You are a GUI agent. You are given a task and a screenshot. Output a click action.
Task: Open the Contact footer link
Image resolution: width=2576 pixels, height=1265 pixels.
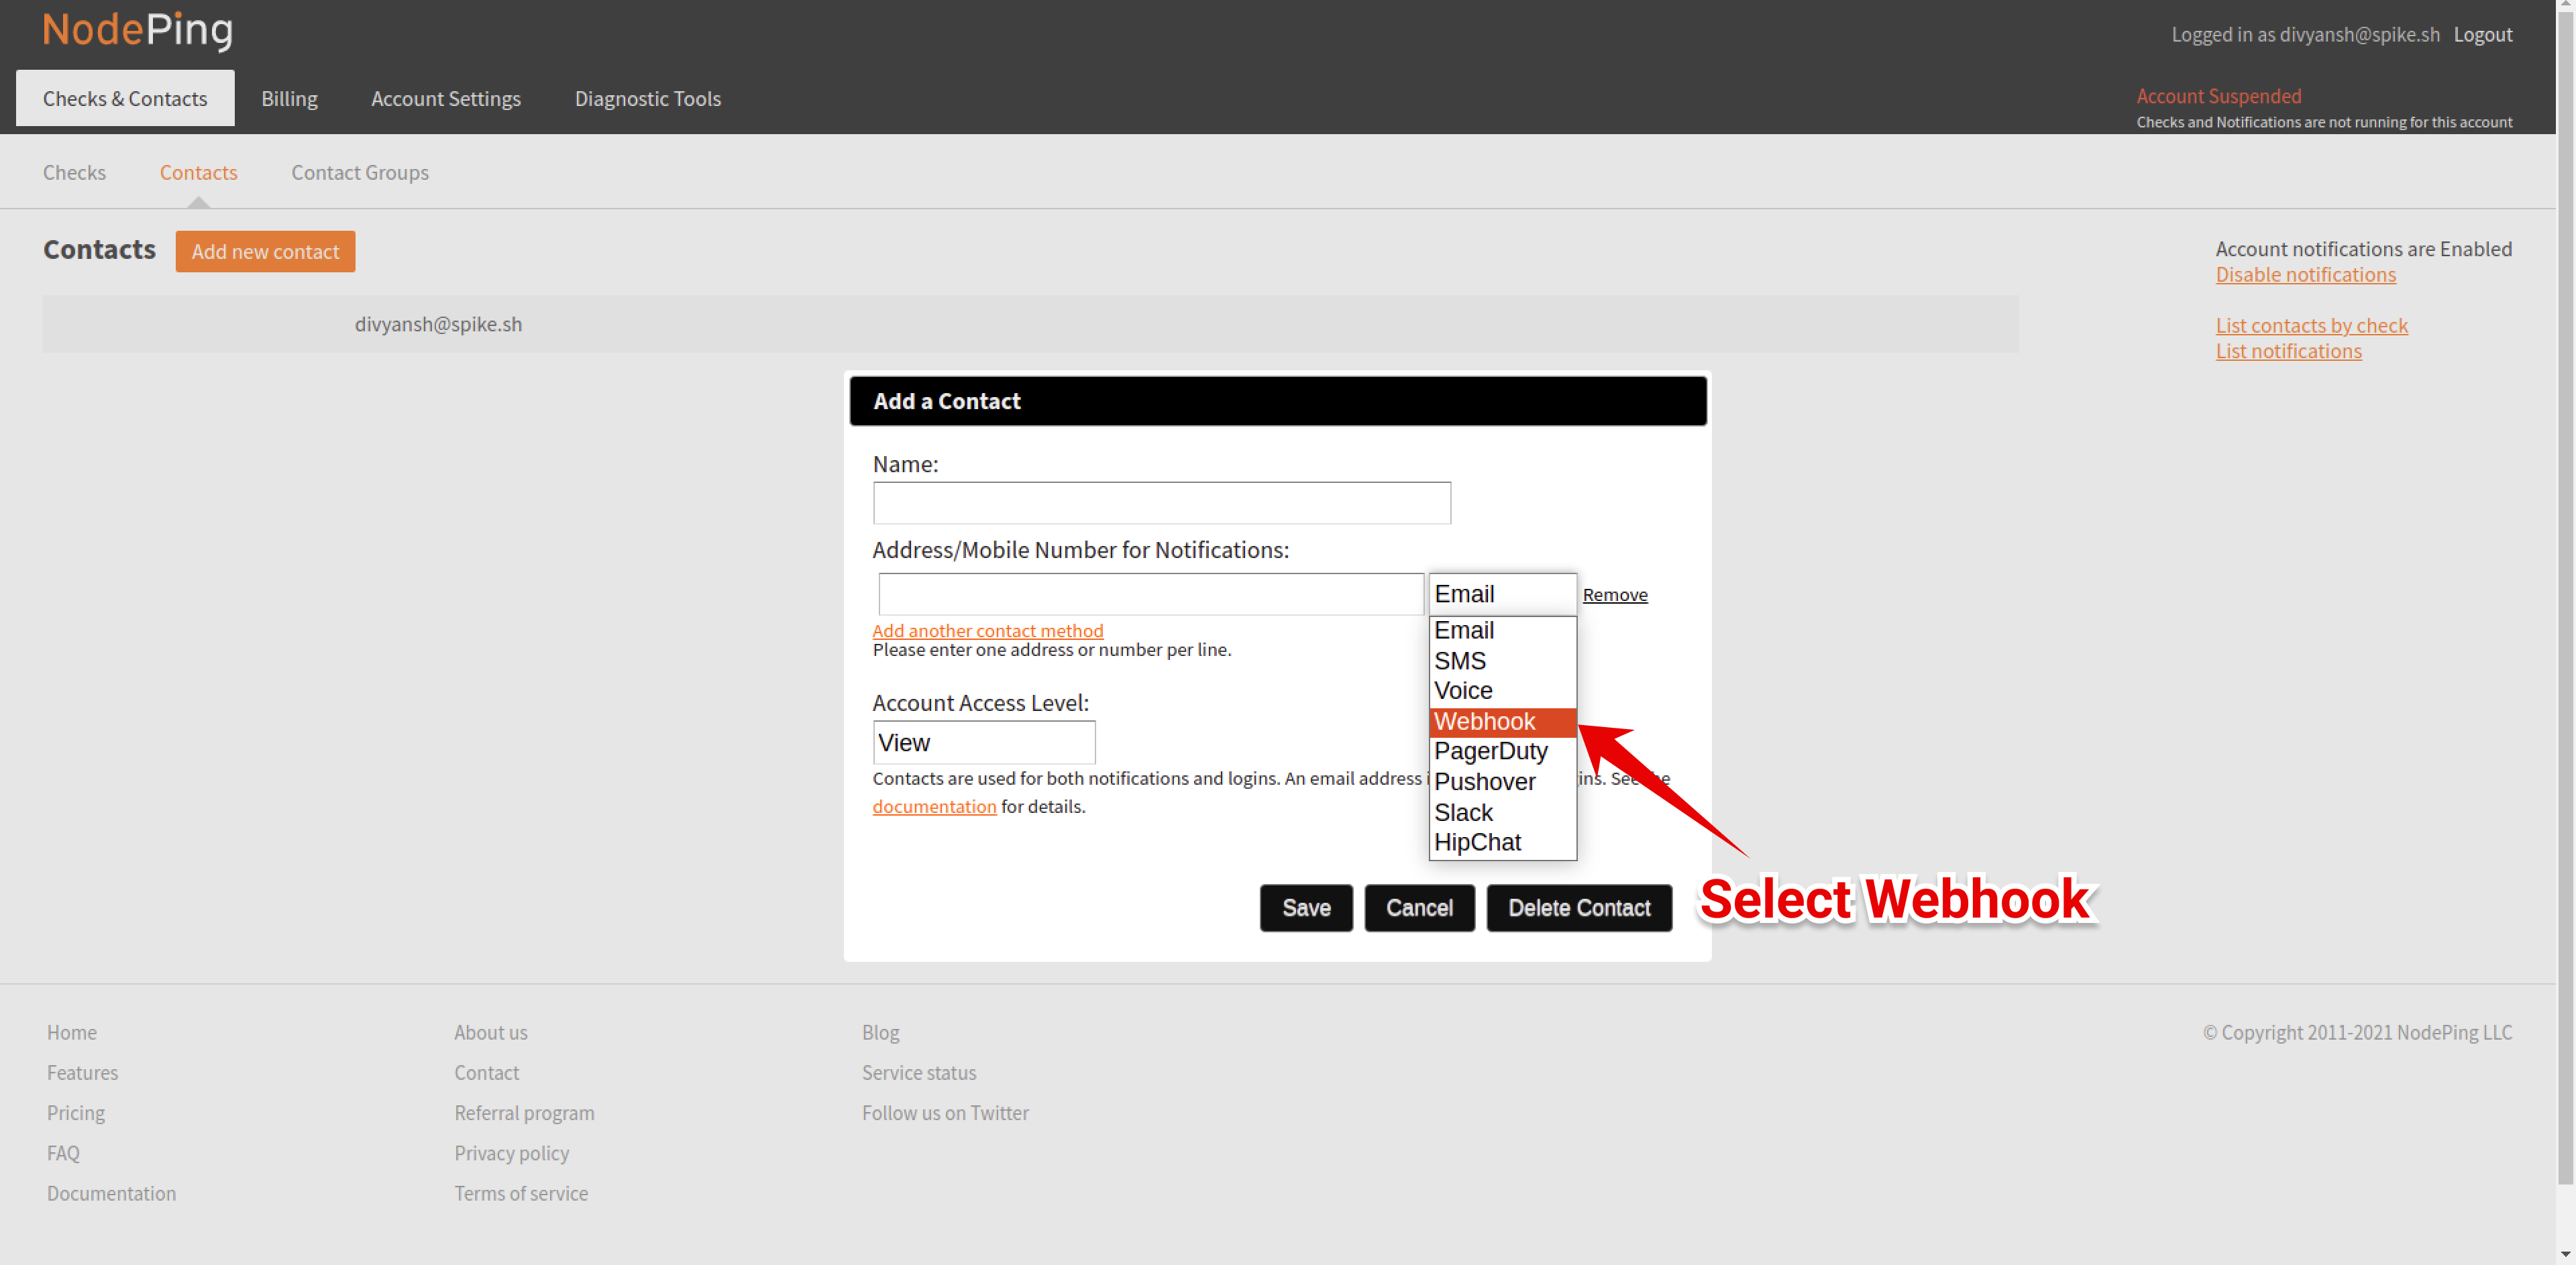(x=487, y=1072)
